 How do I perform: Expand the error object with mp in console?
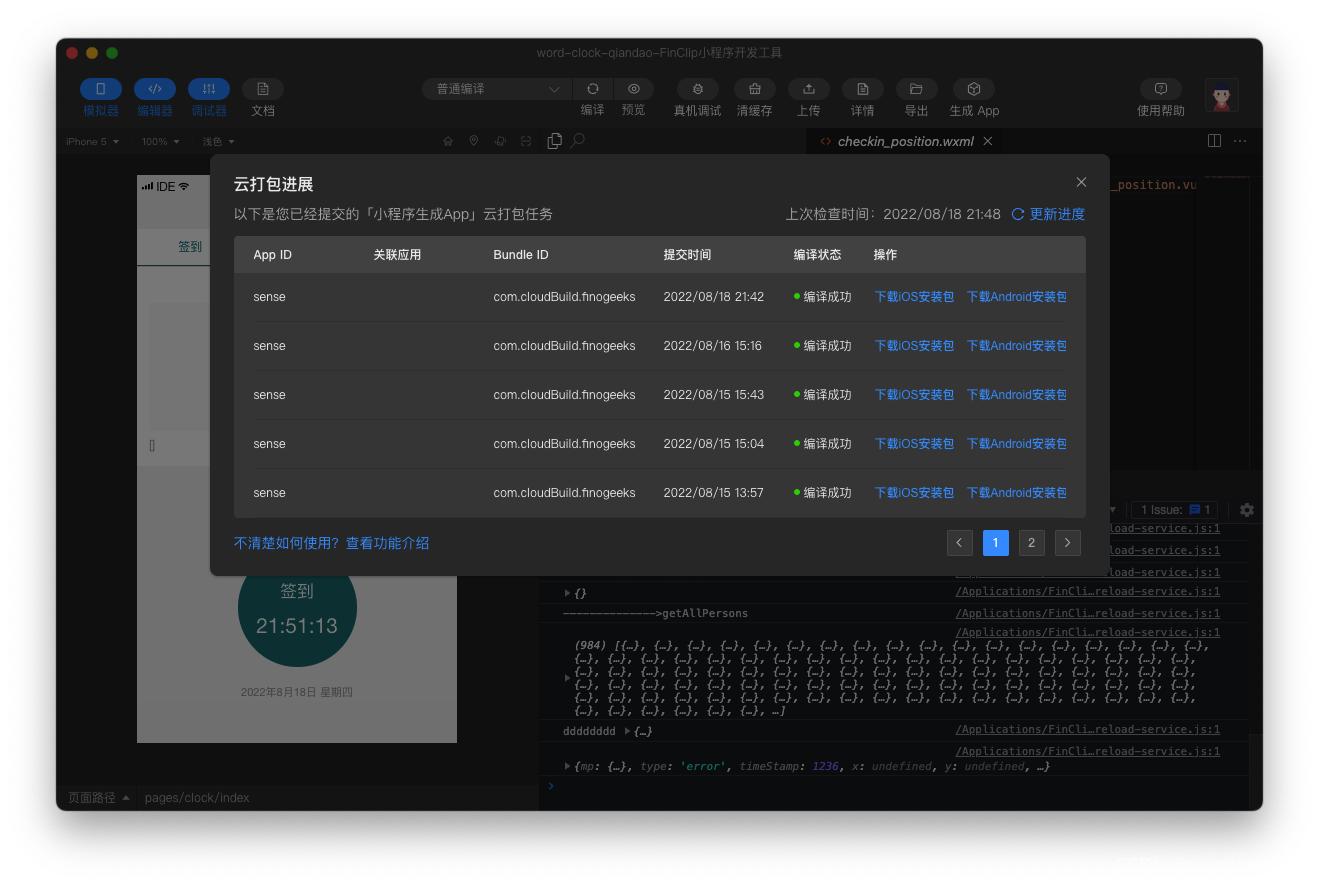[567, 766]
